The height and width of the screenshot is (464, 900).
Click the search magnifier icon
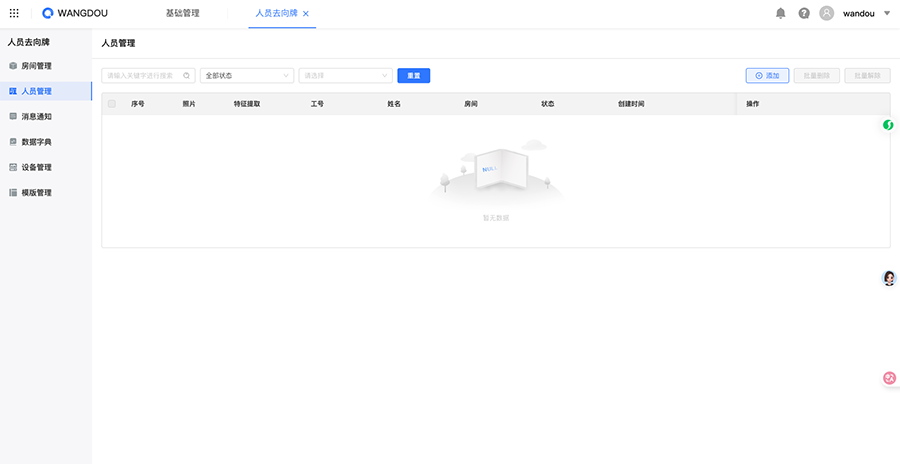coord(187,76)
